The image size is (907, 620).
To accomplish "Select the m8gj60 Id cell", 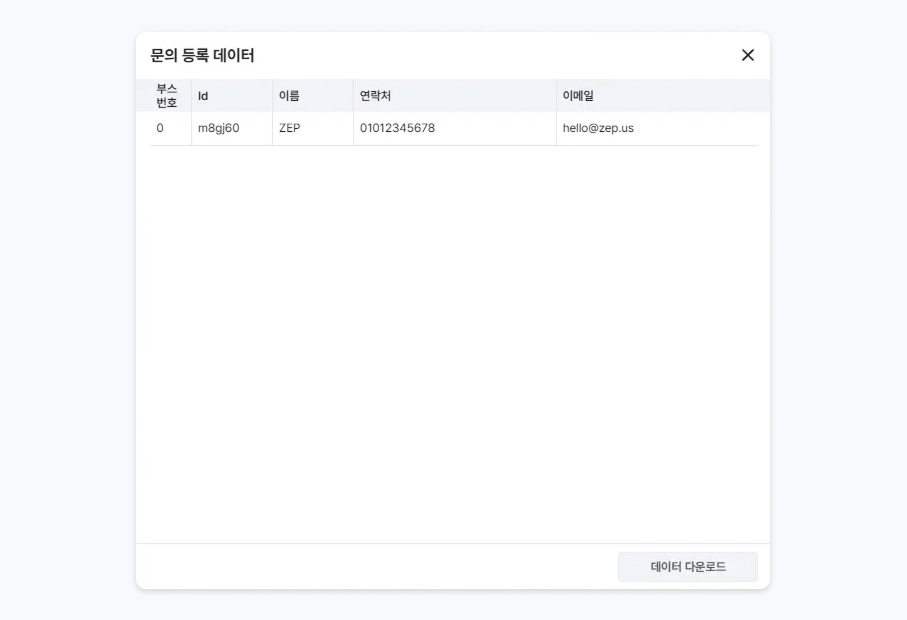I will (x=218, y=128).
